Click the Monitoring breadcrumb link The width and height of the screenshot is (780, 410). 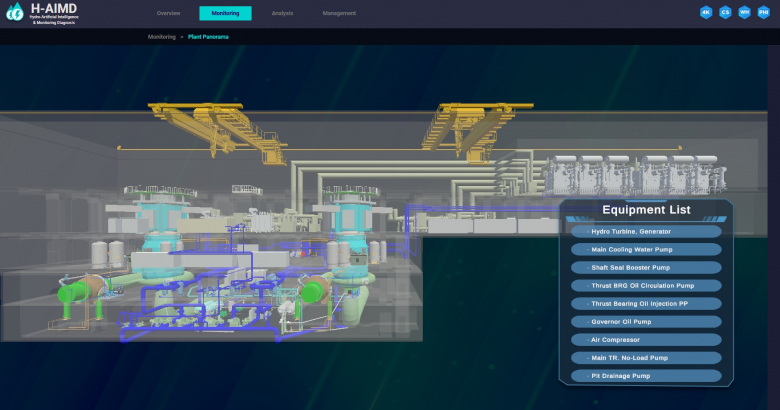pyautogui.click(x=161, y=37)
